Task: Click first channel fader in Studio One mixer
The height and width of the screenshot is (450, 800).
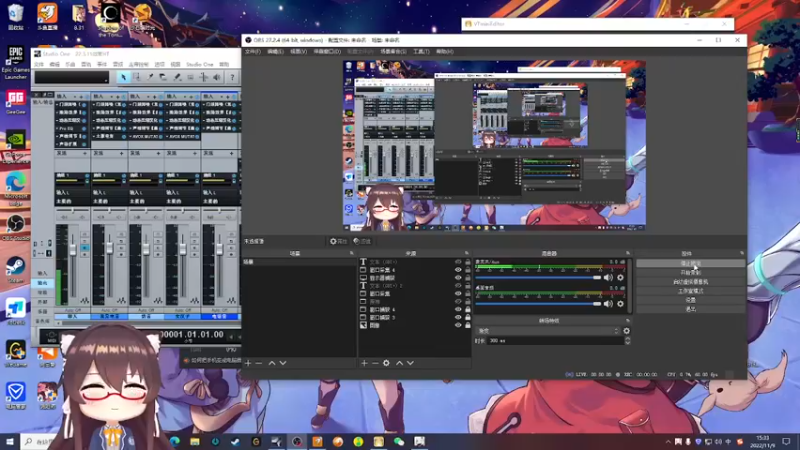Action: pos(73,249)
